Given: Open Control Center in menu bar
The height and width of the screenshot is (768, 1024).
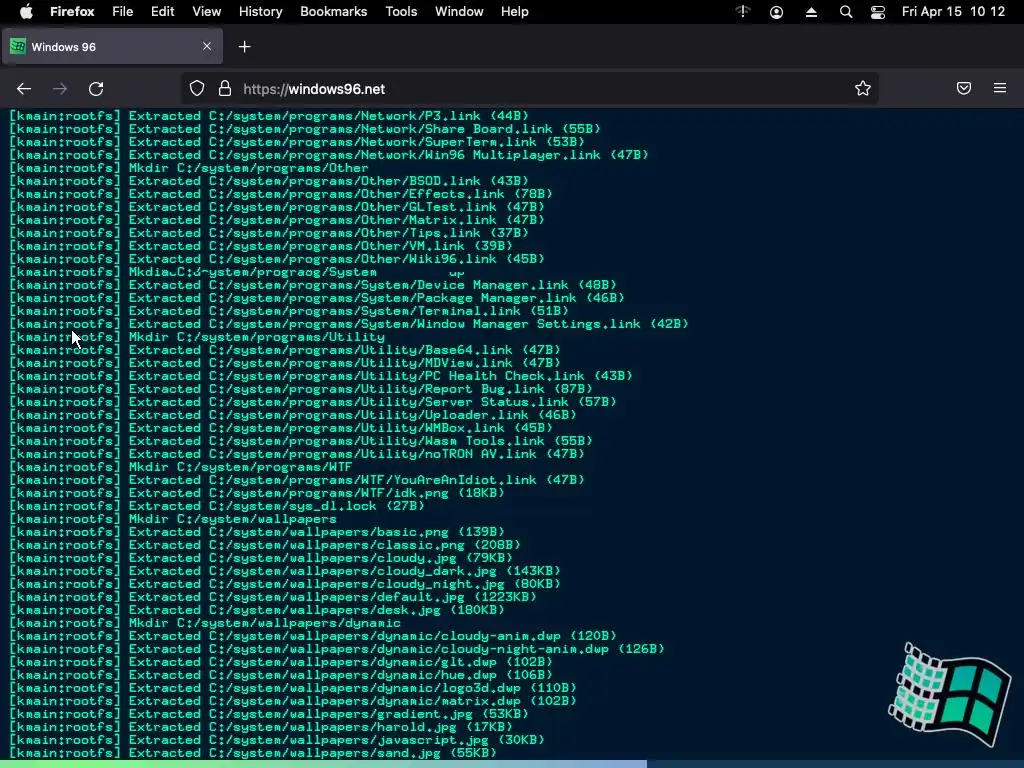Looking at the screenshot, I should (x=878, y=12).
